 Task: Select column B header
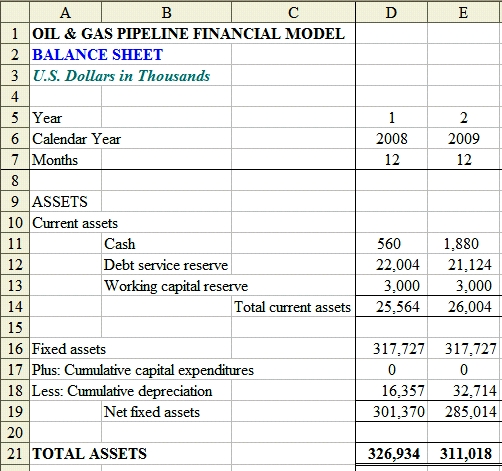[x=166, y=13]
